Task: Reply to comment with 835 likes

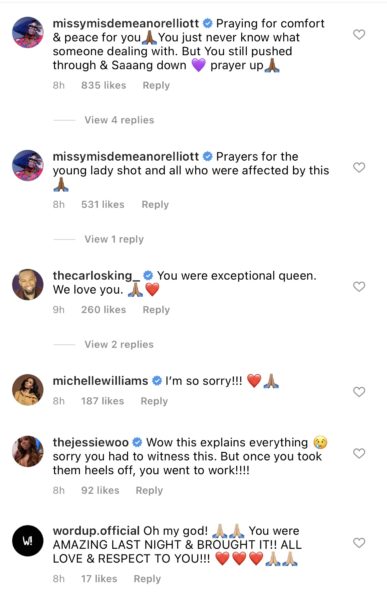Action: coord(156,85)
